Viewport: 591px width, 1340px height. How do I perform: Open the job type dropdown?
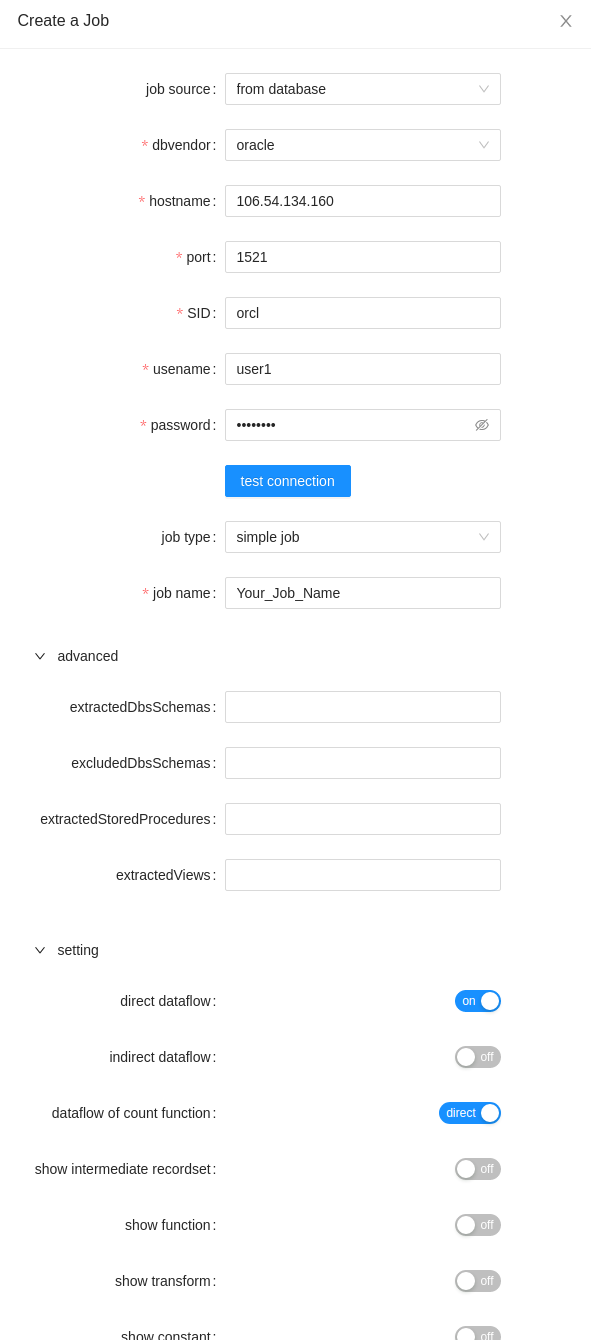coord(363,537)
